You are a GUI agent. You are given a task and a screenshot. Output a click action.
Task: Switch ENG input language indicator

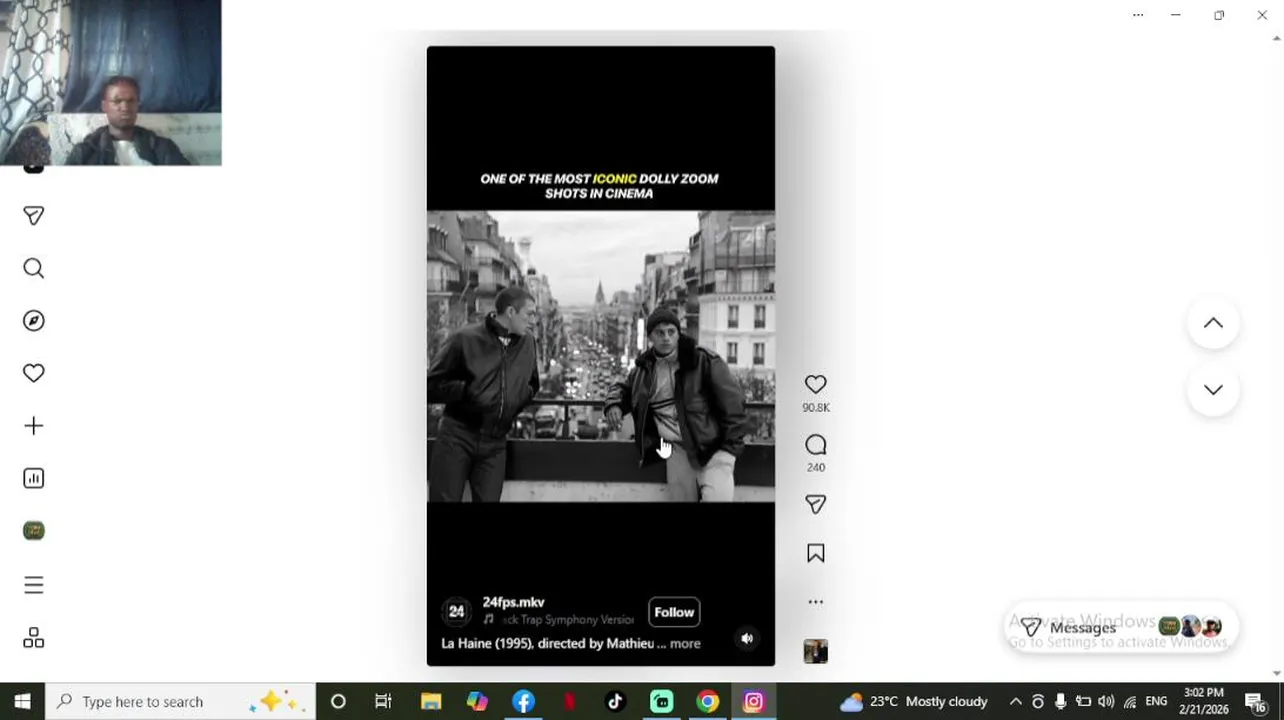1156,701
